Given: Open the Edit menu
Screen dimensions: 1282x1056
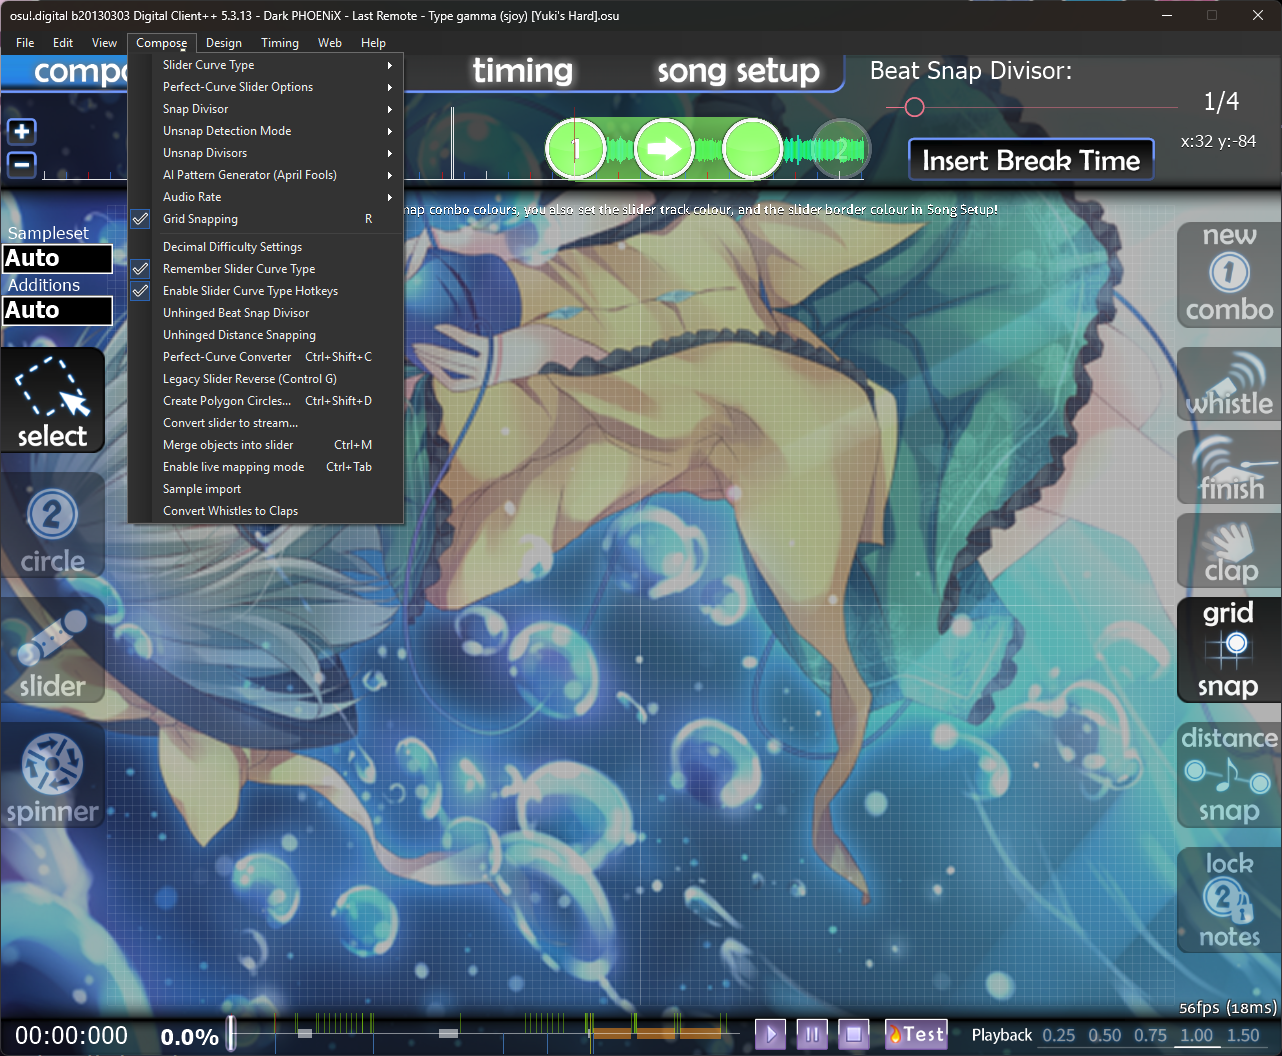Looking at the screenshot, I should click(x=63, y=43).
